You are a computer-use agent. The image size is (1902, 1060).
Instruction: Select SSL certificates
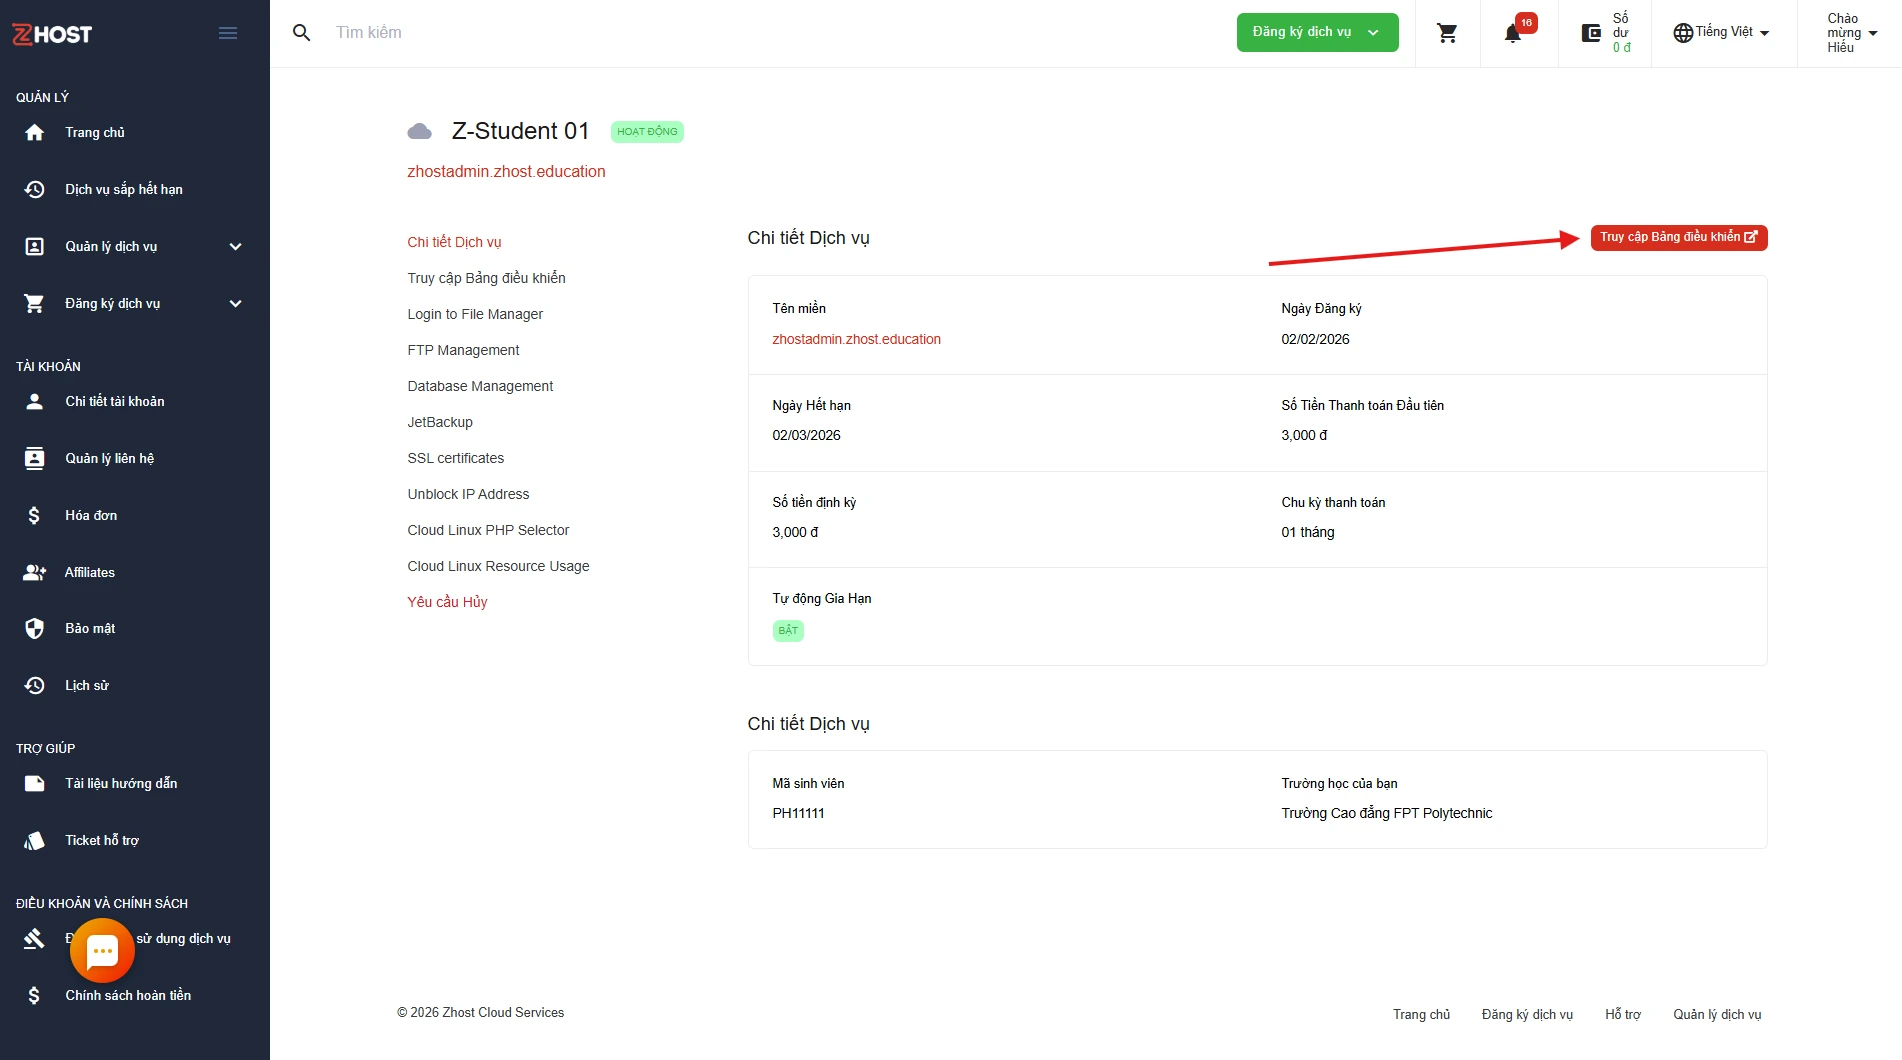click(456, 458)
